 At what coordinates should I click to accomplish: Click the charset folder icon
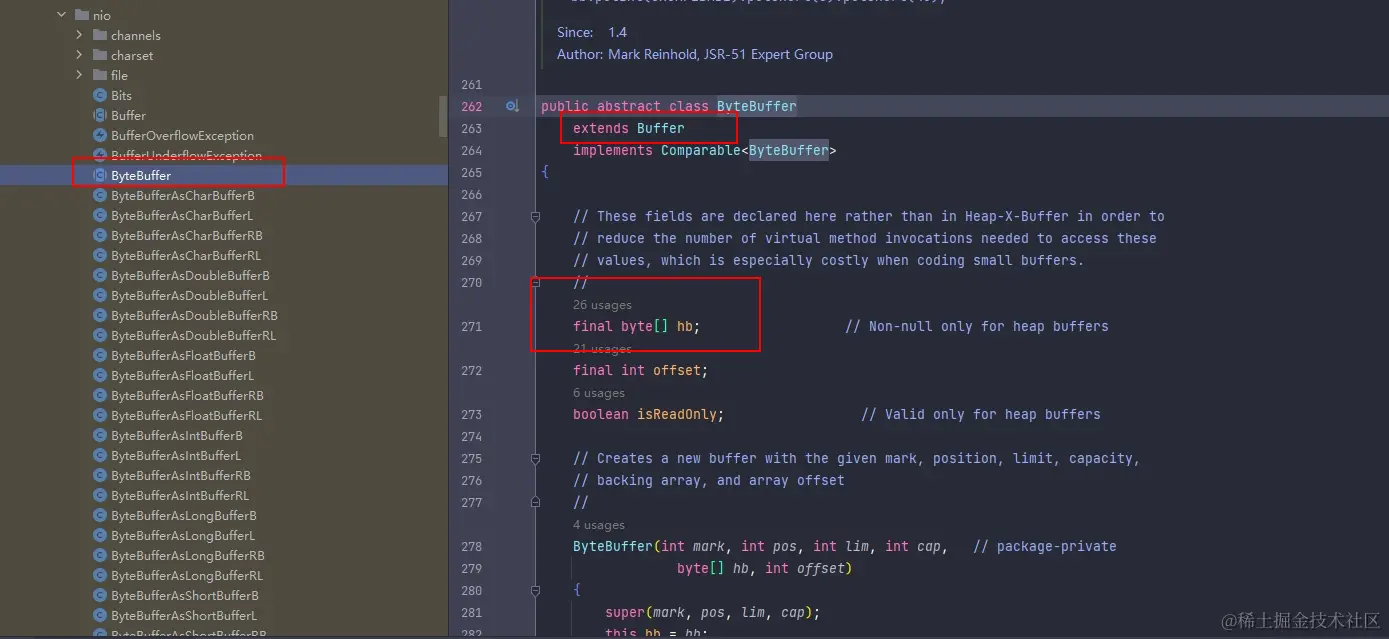click(100, 55)
